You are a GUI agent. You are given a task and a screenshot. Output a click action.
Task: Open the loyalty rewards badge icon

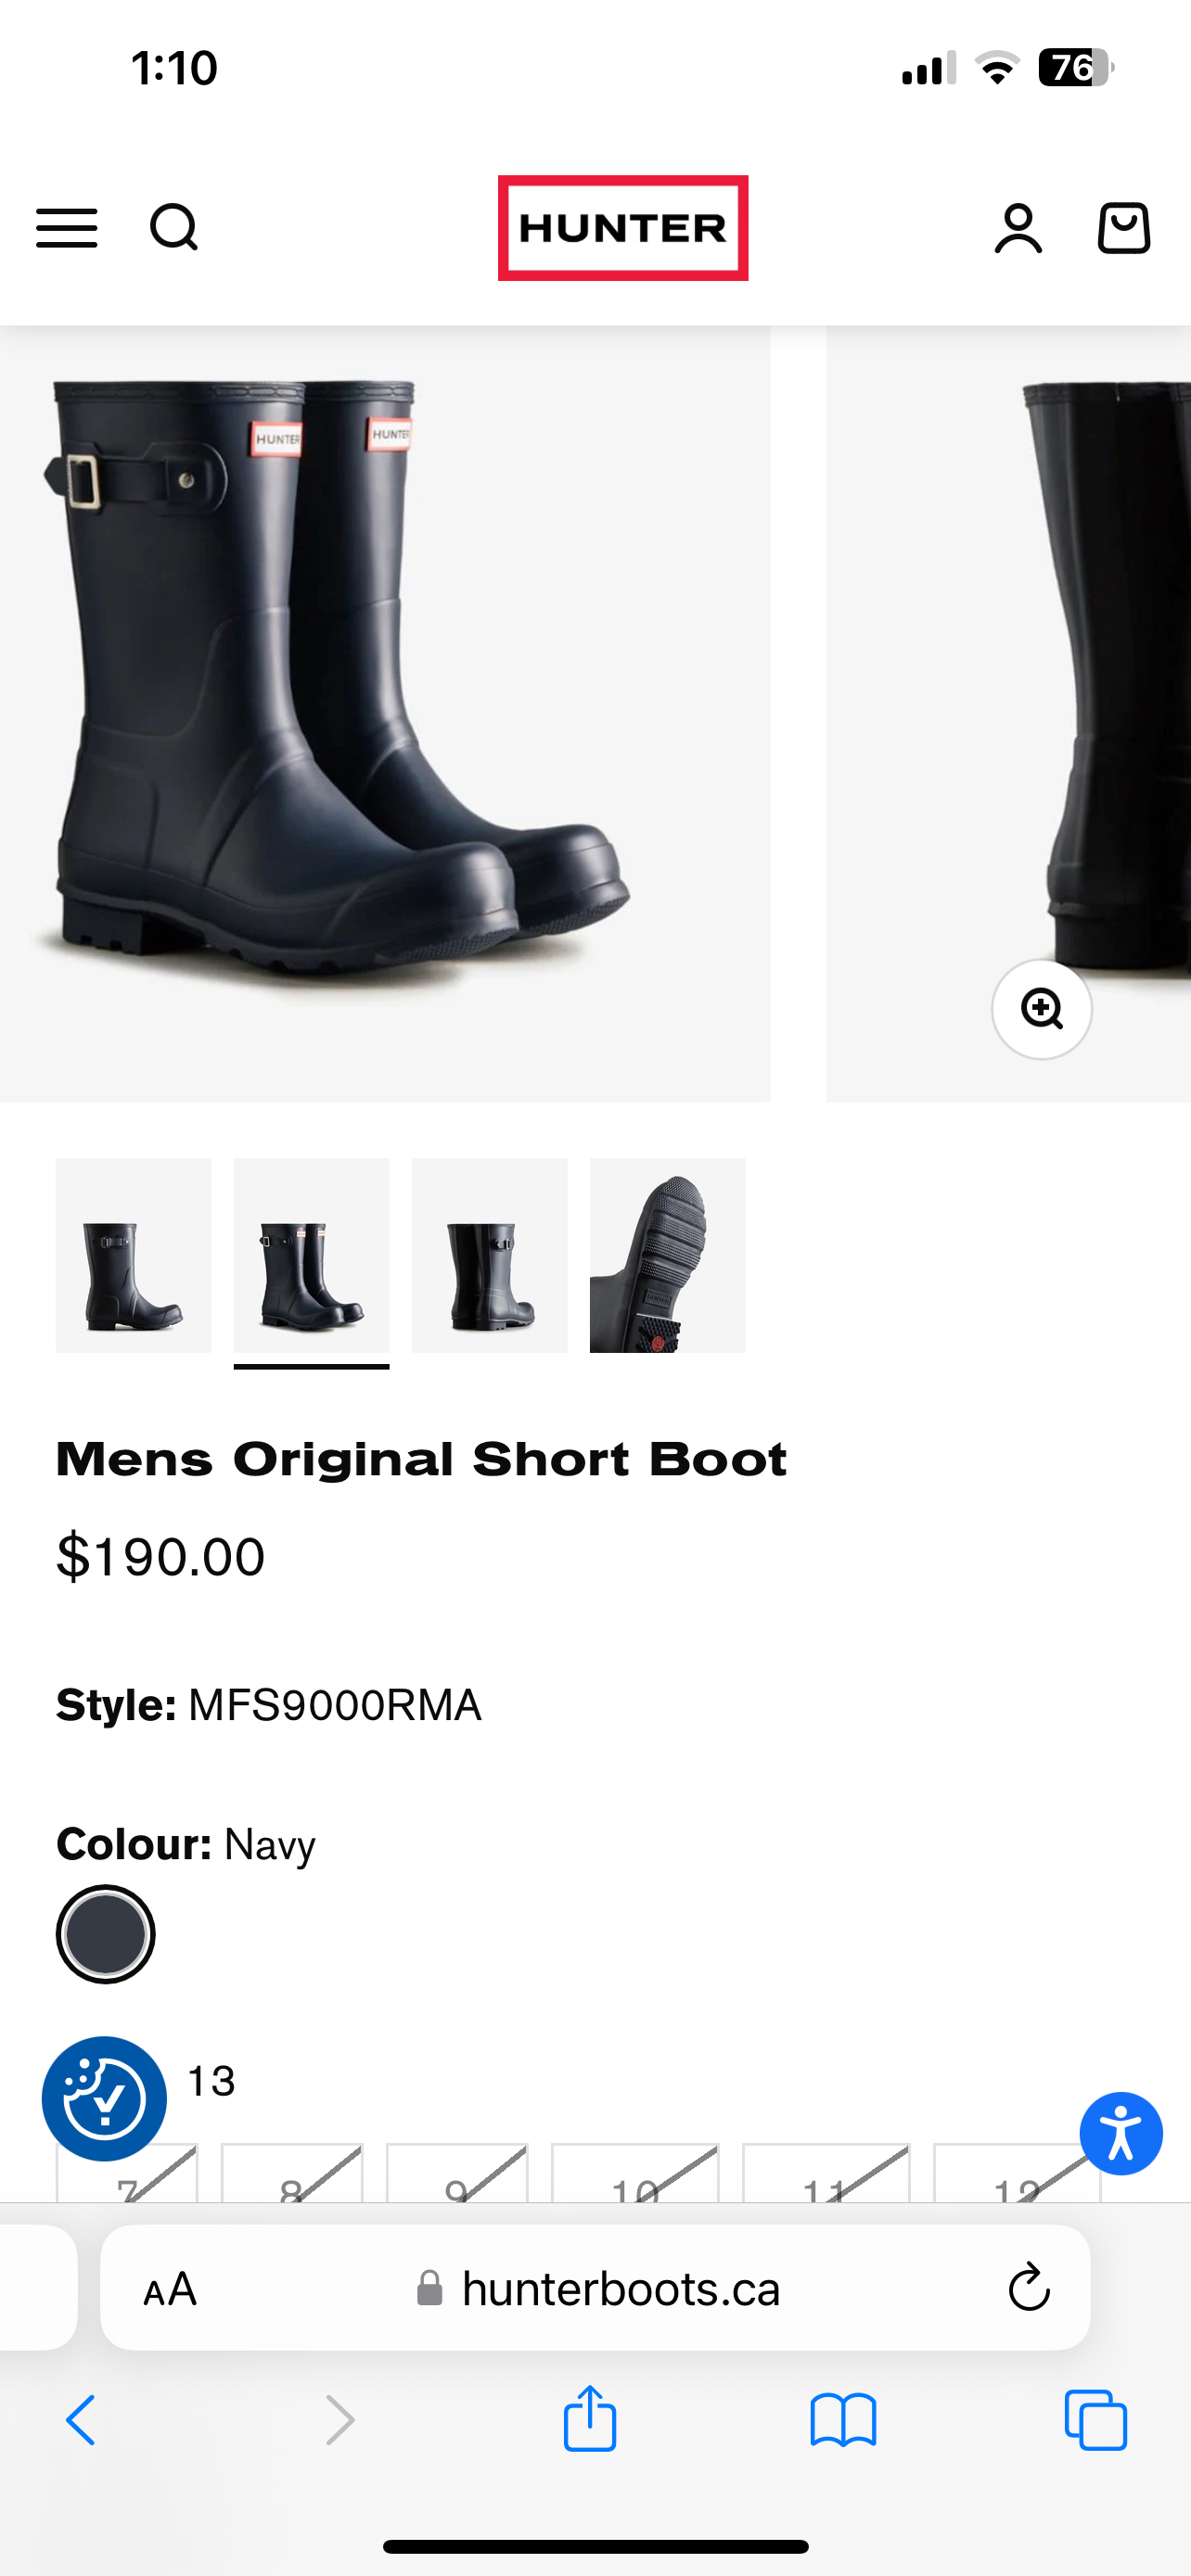pyautogui.click(x=103, y=2097)
